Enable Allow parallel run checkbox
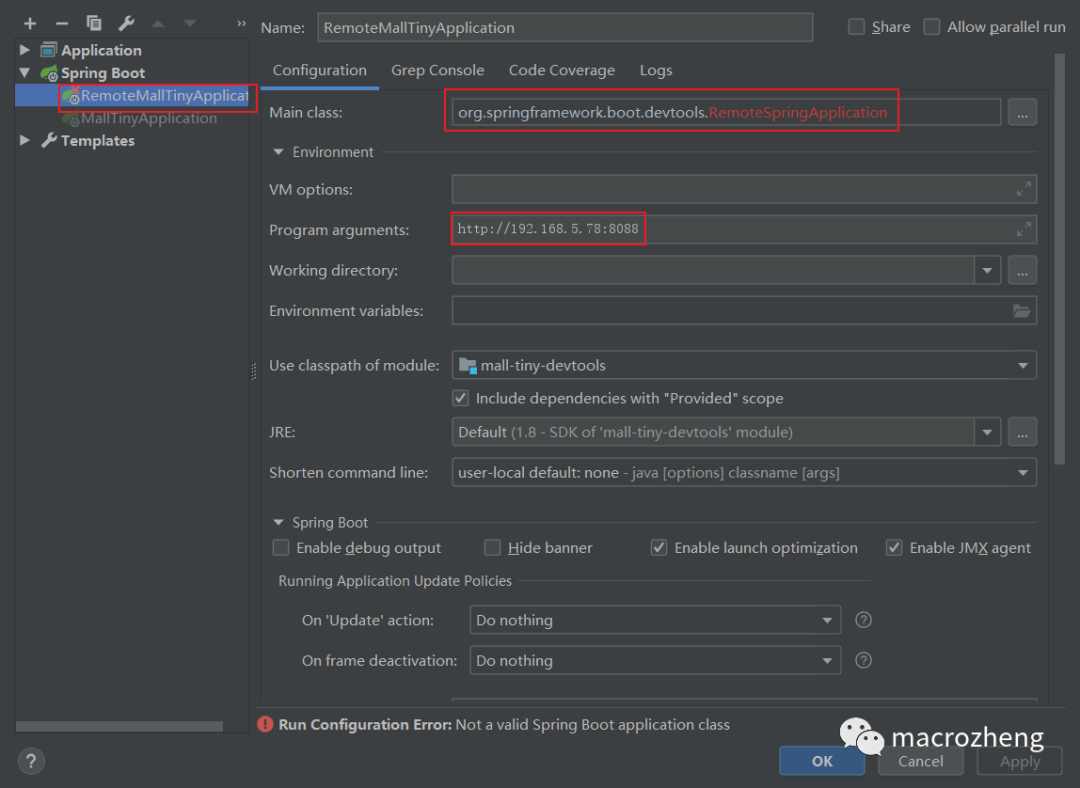This screenshot has width=1080, height=788. pos(931,27)
